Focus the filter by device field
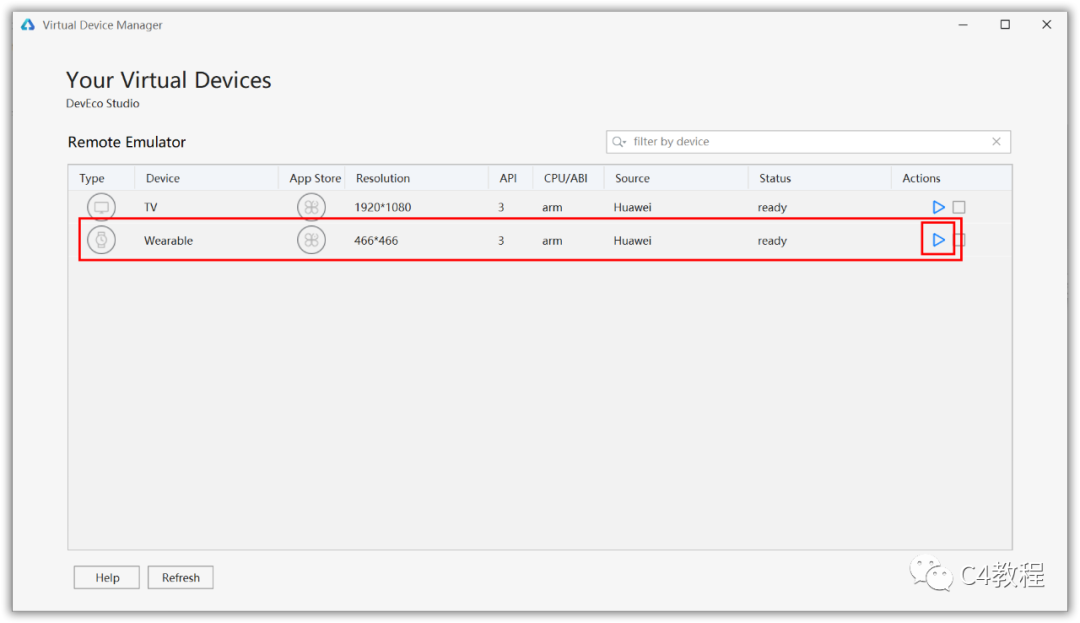The width and height of the screenshot is (1080, 623). pyautogui.click(x=808, y=142)
